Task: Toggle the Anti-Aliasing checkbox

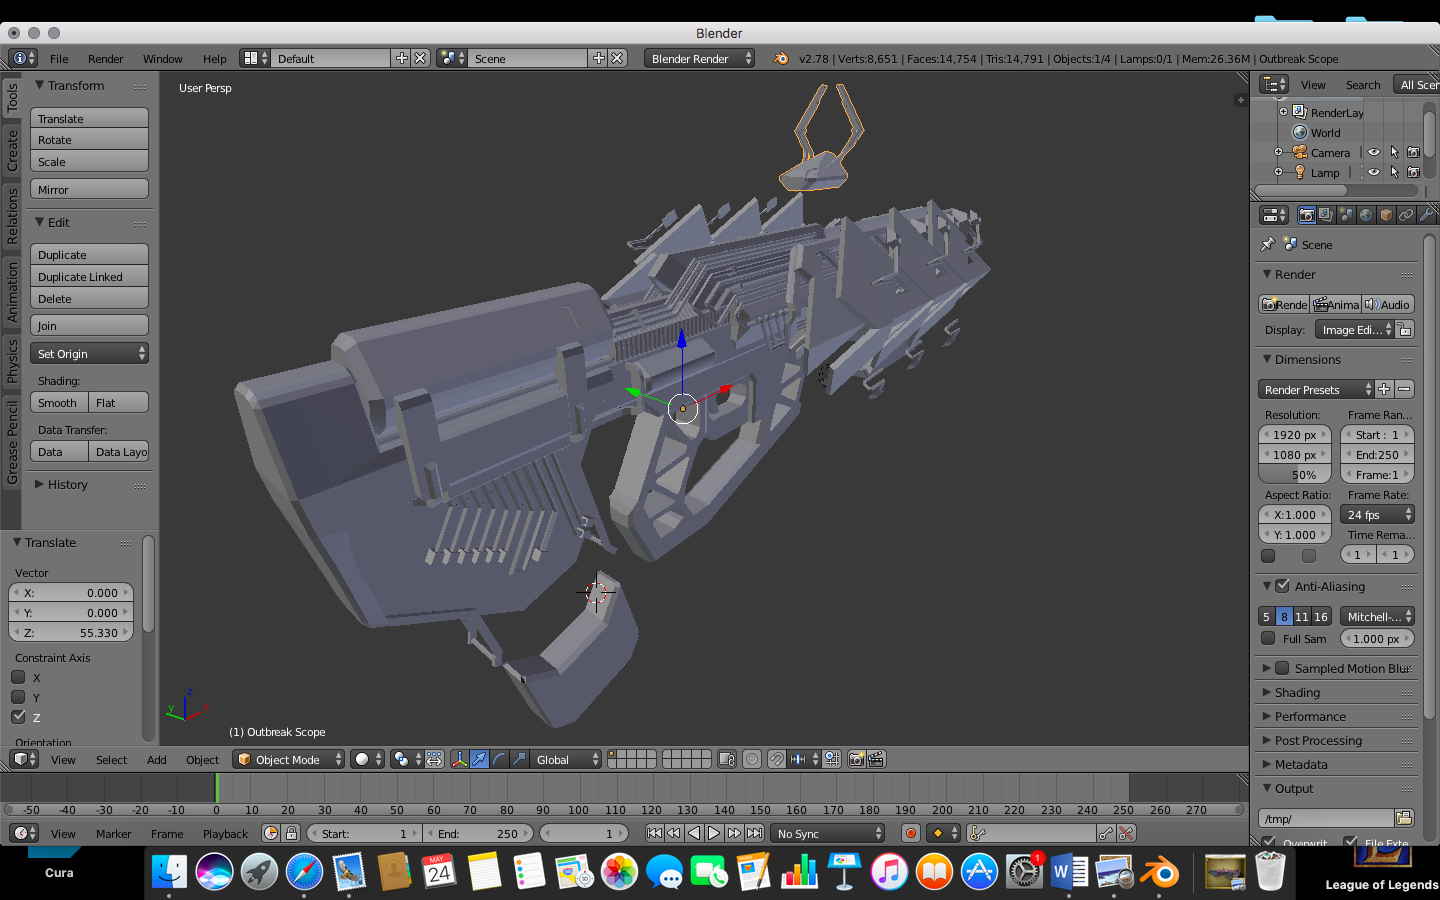Action: [x=1283, y=586]
